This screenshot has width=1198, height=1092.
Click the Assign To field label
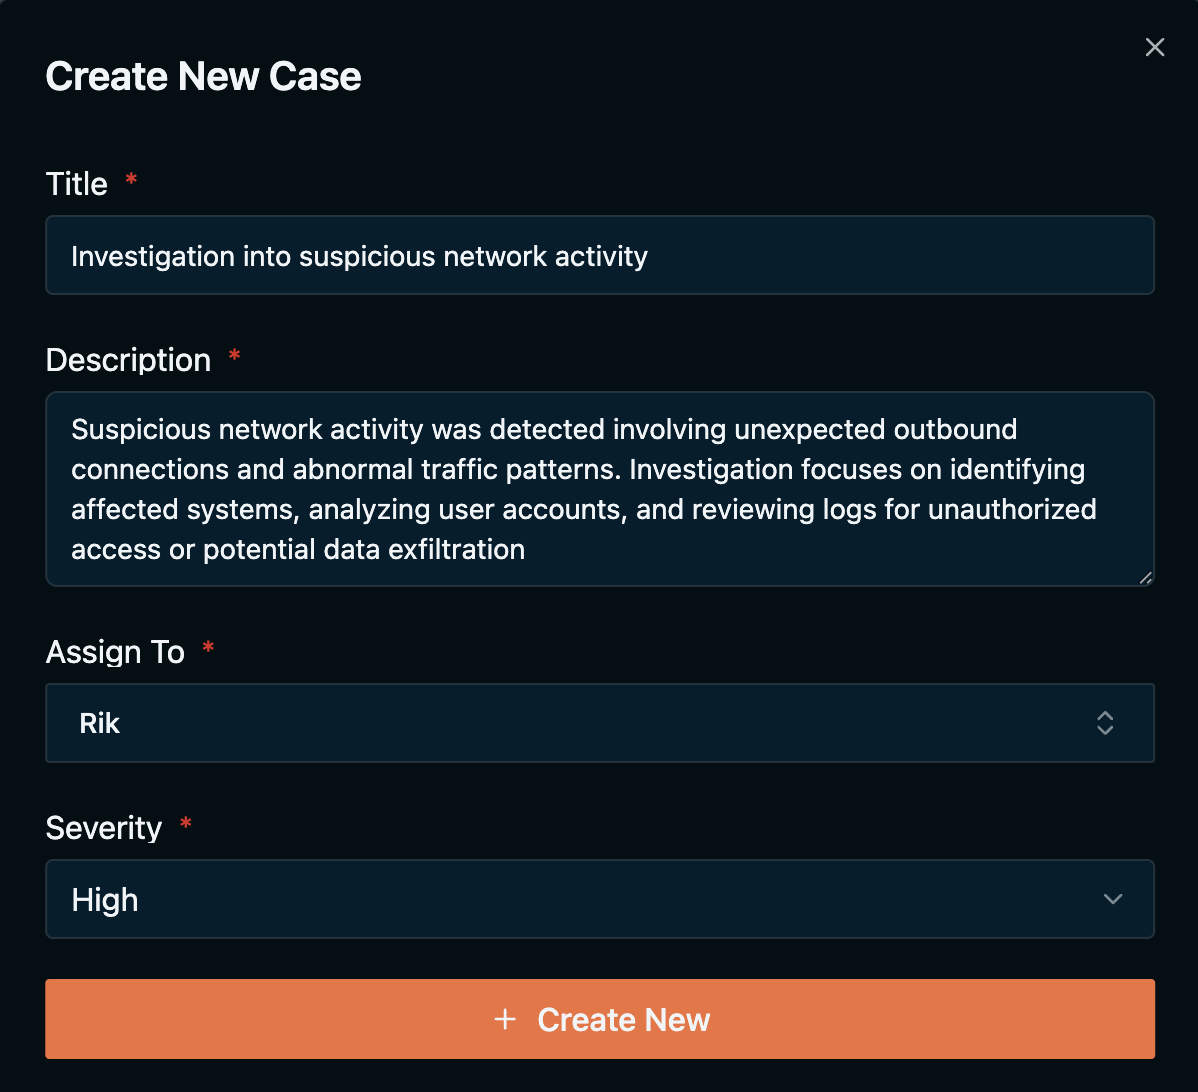pos(116,652)
